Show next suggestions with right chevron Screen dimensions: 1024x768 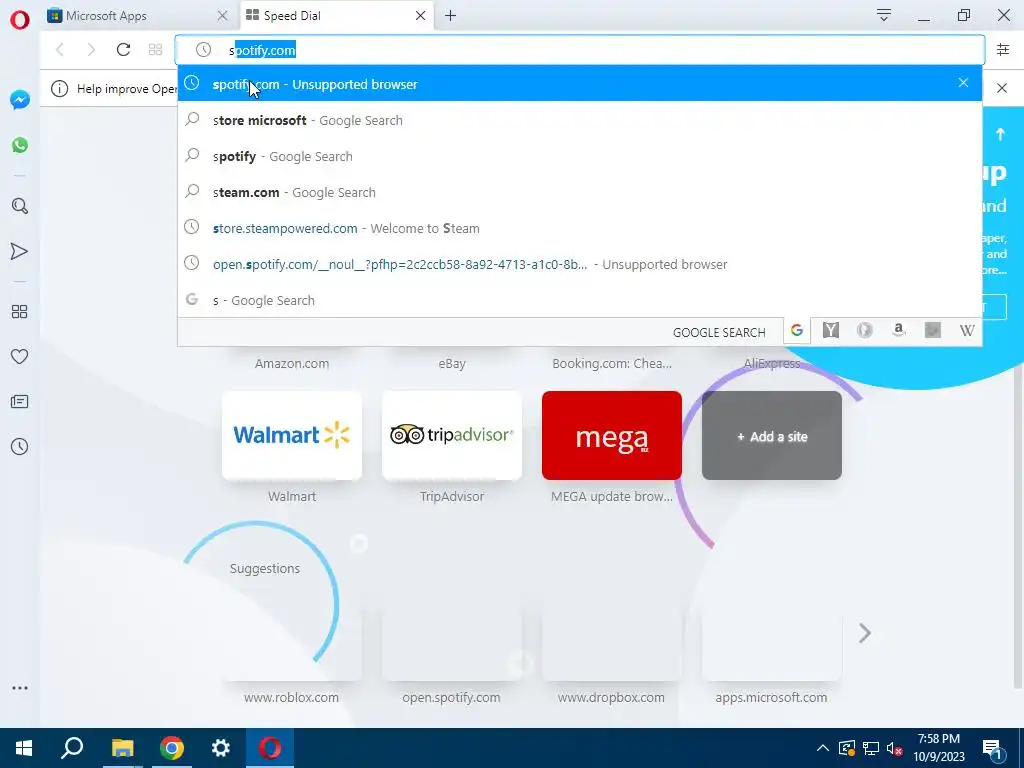[865, 633]
